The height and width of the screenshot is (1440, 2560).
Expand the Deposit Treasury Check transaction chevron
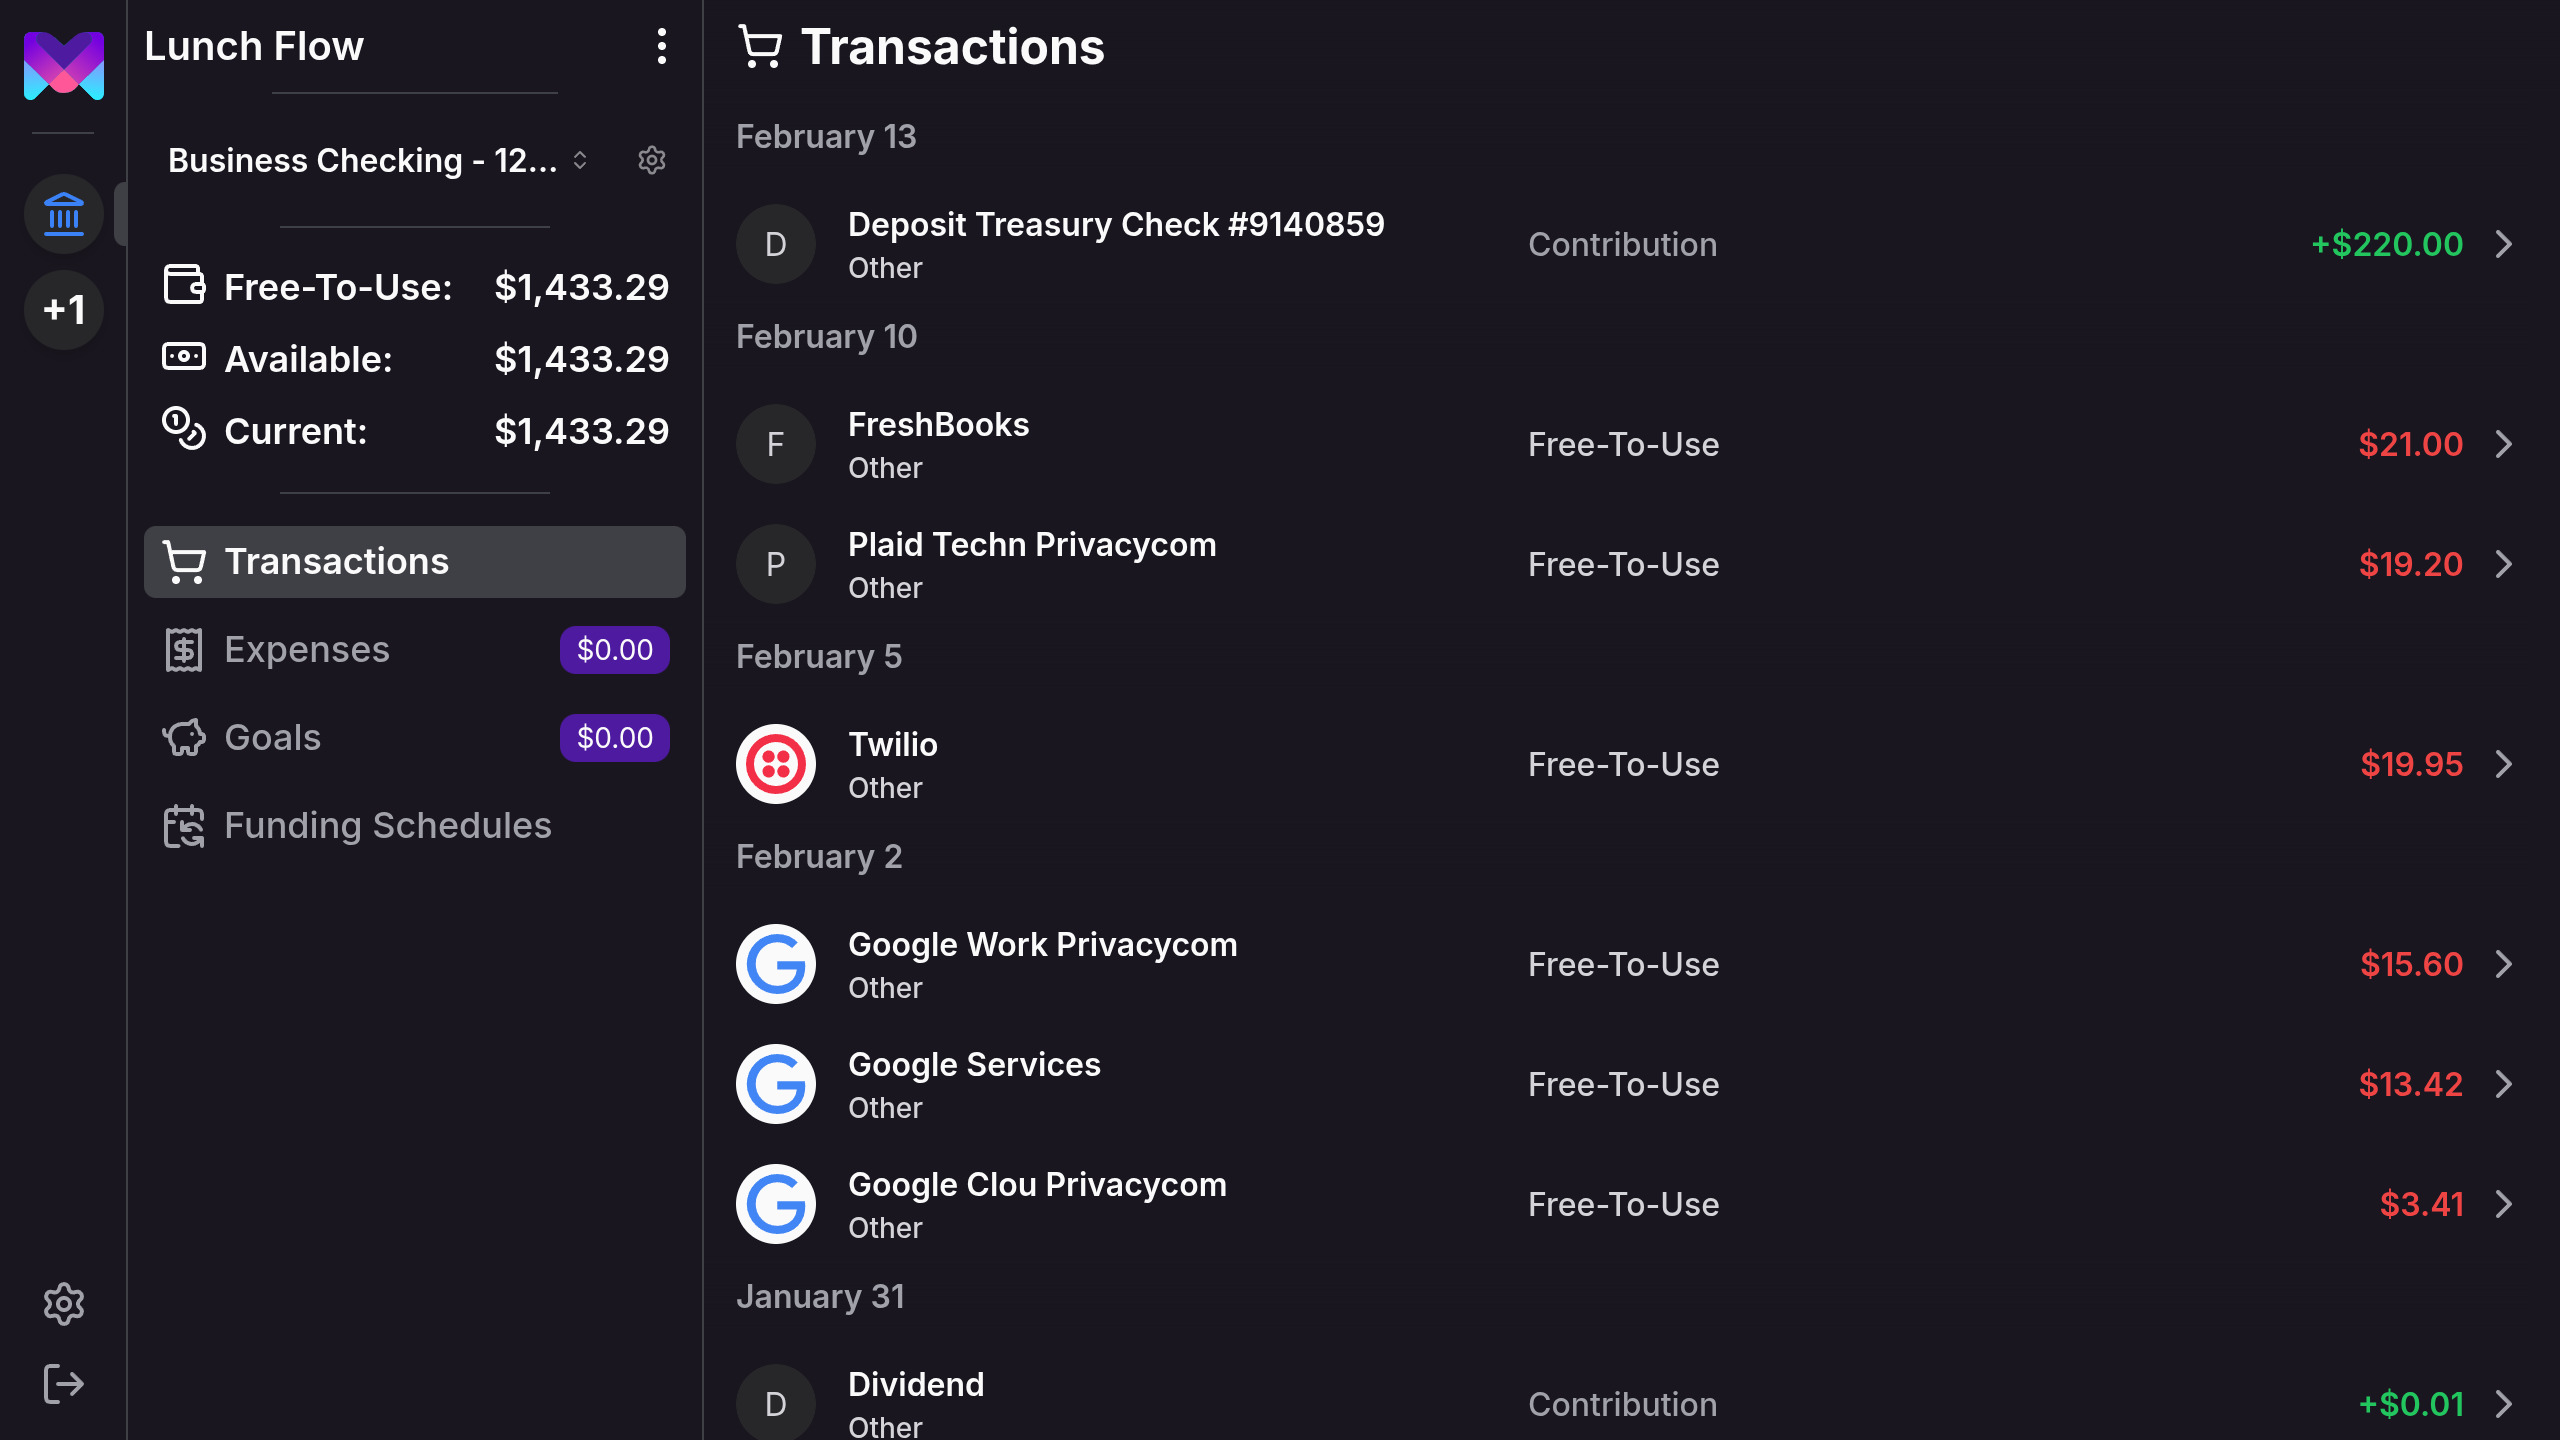(2504, 244)
